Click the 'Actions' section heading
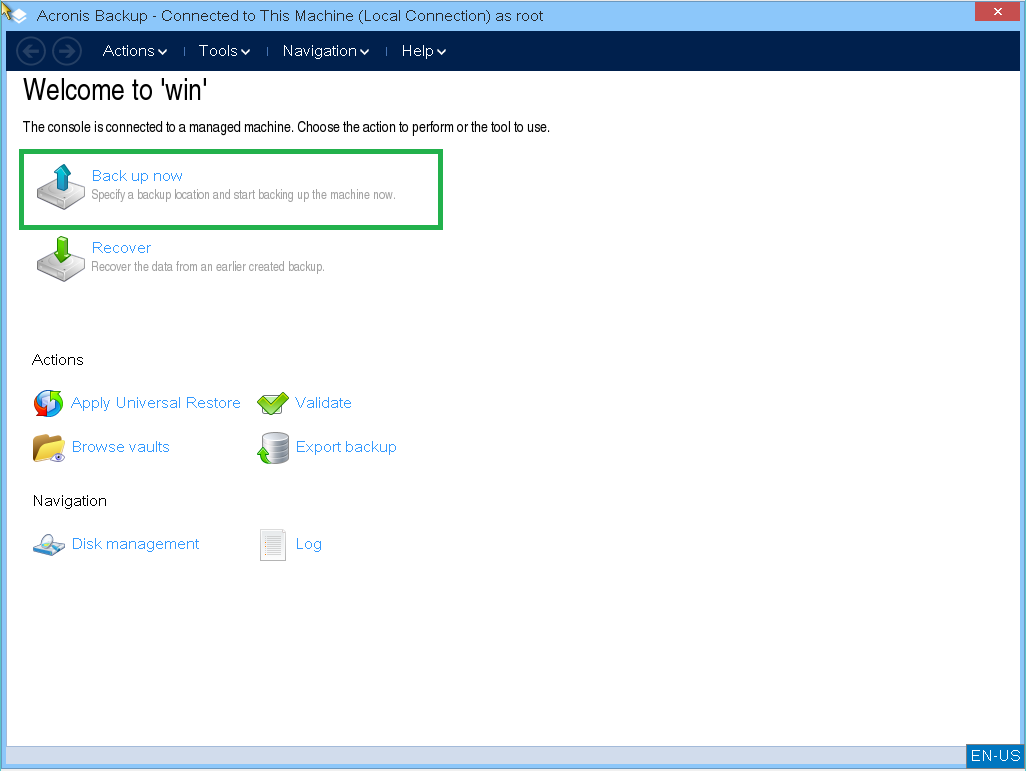 (58, 360)
